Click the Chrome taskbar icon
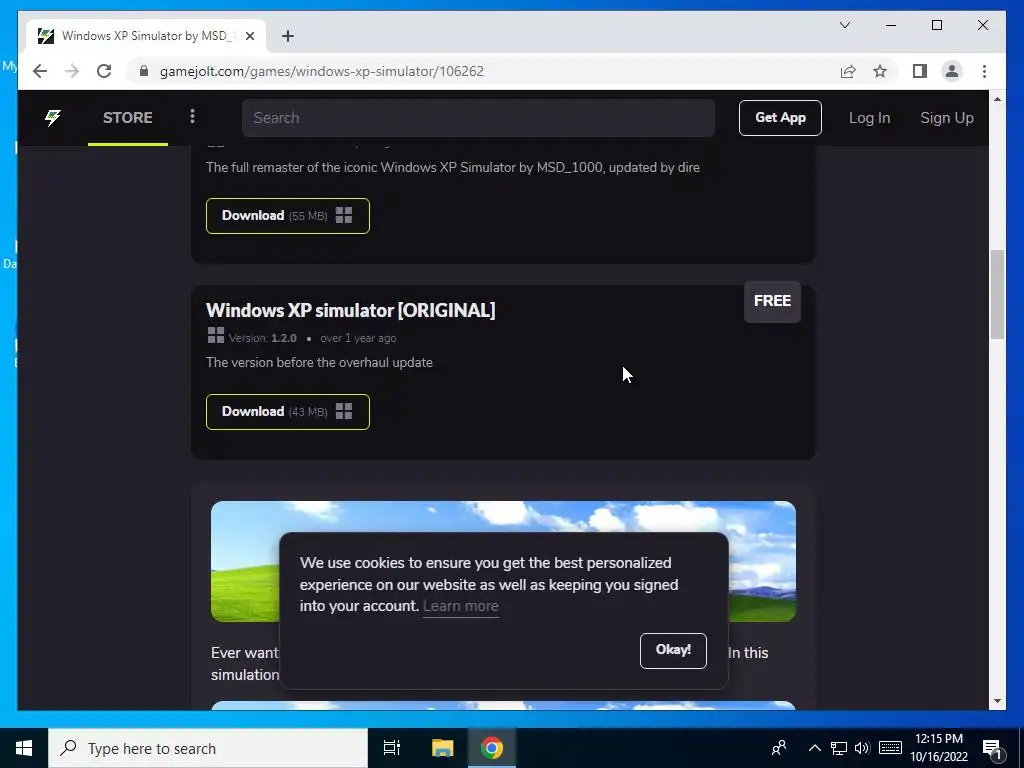 492,748
